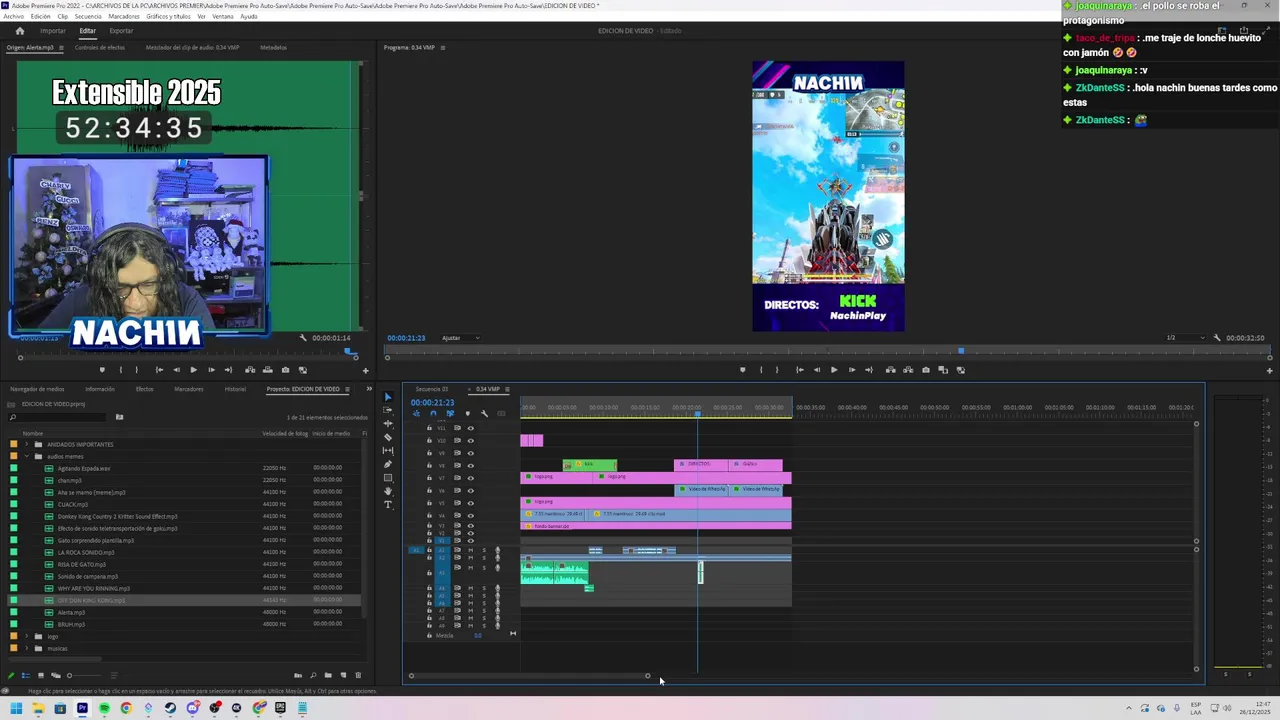Select the Rectangle tool

point(388,478)
